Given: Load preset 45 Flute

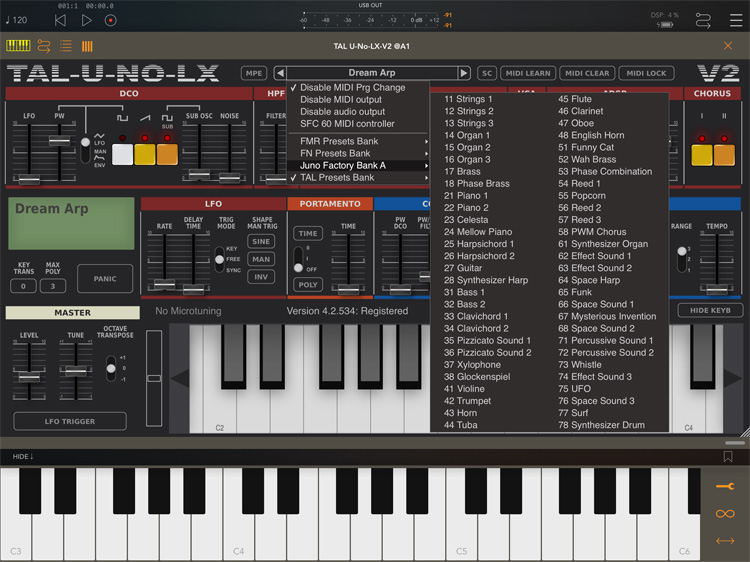Looking at the screenshot, I should [574, 99].
